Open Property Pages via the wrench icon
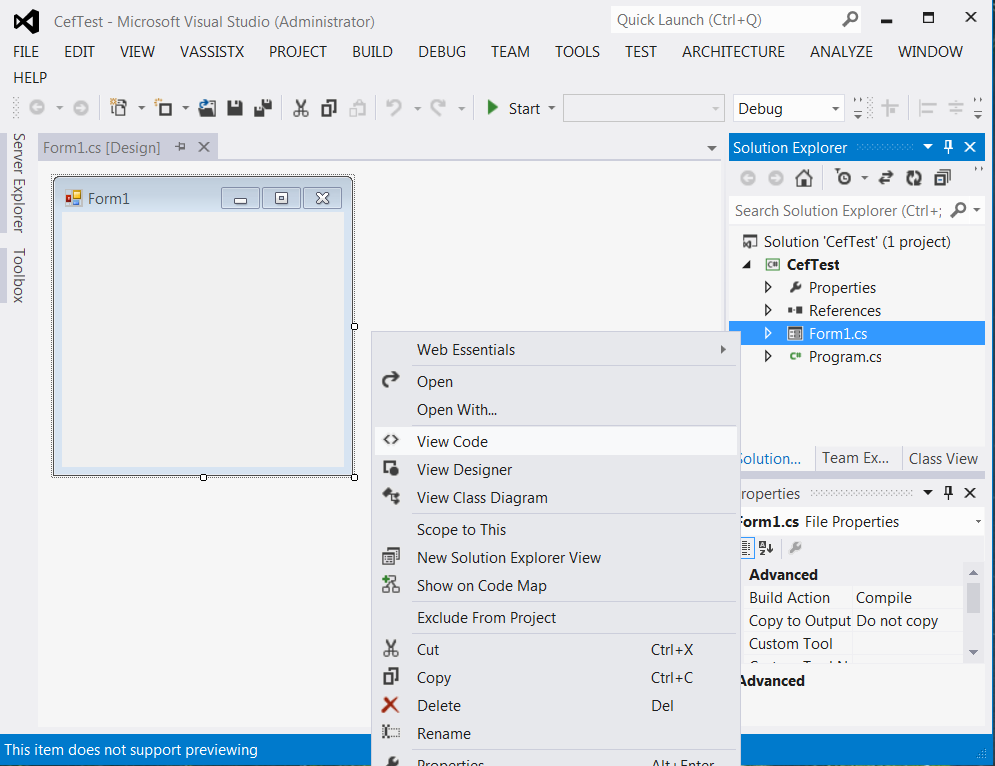995x766 pixels. click(x=795, y=547)
